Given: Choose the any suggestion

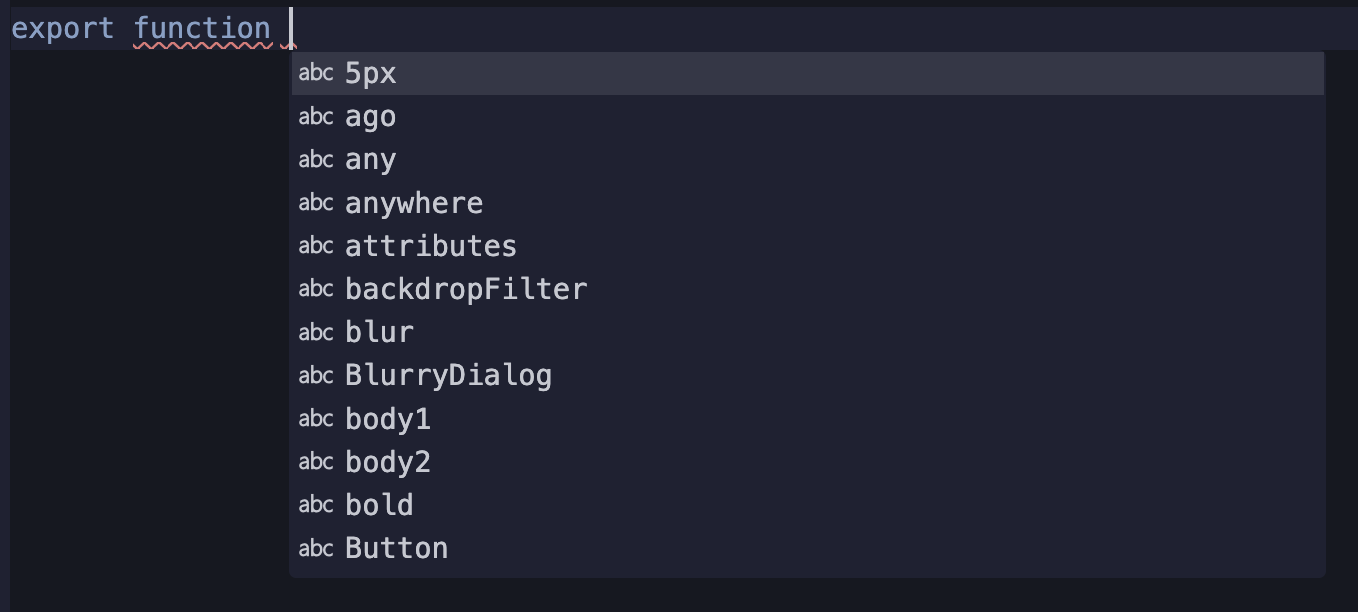Looking at the screenshot, I should [370, 159].
